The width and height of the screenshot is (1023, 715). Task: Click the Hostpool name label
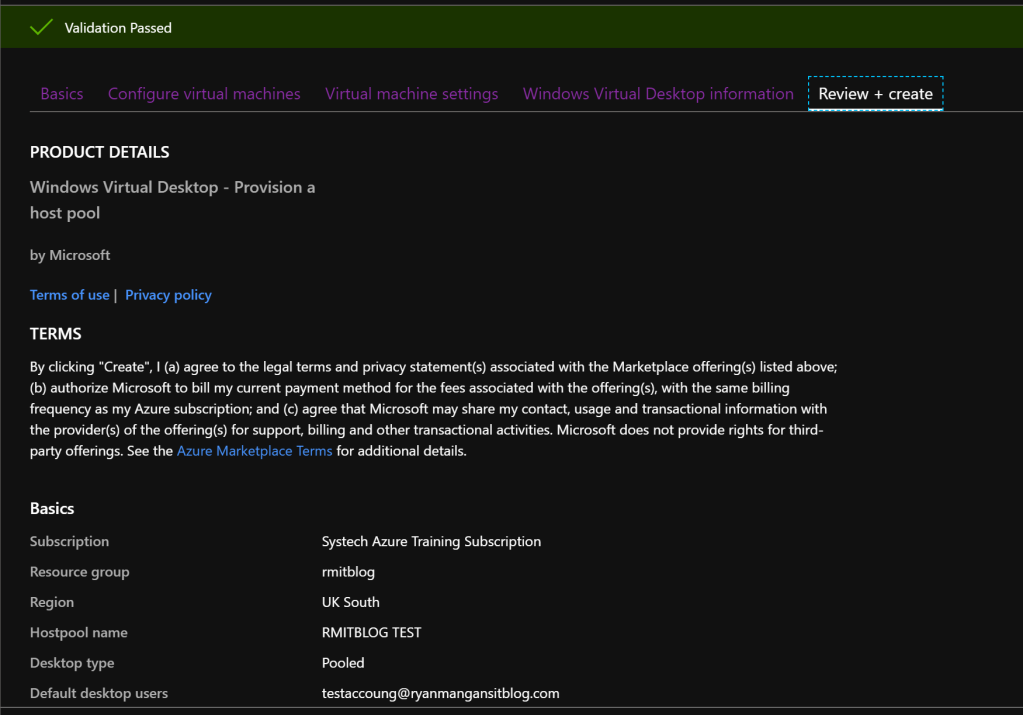[79, 633]
